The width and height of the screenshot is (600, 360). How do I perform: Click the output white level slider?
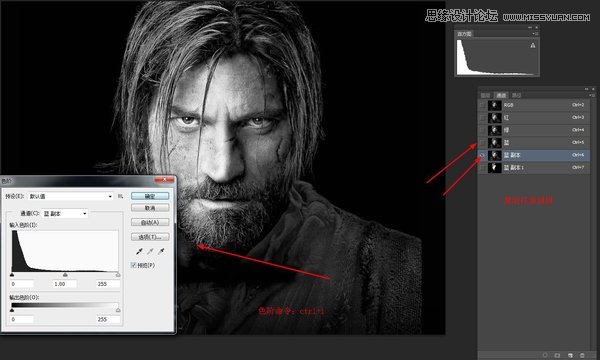point(118,310)
